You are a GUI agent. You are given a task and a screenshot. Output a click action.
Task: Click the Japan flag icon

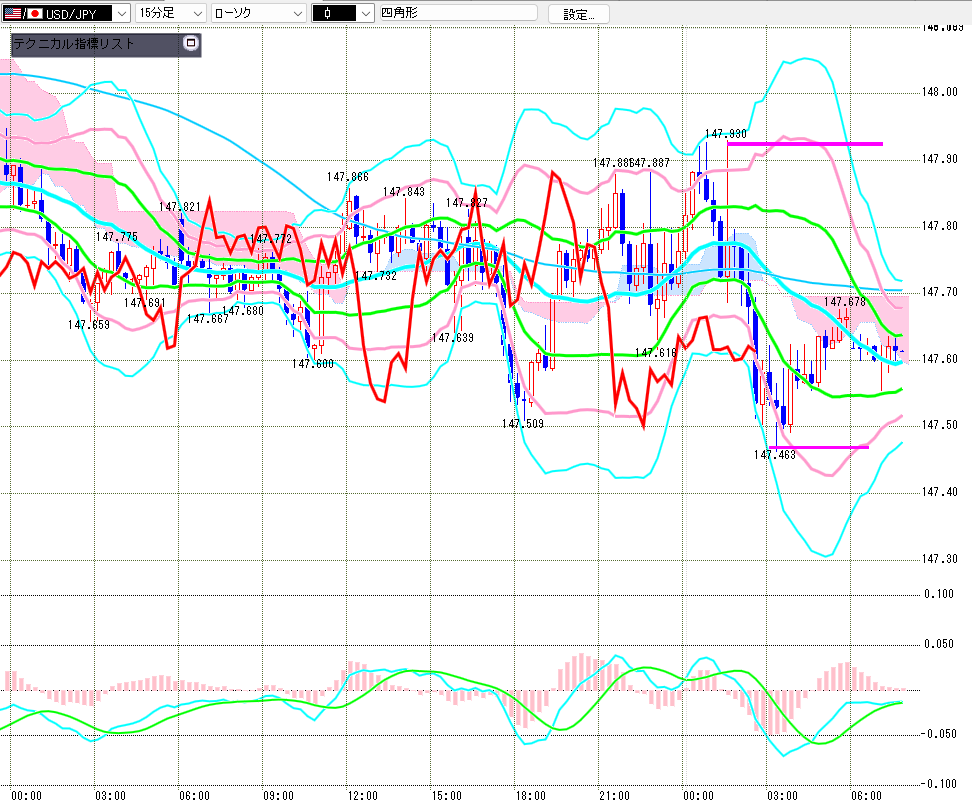pos(36,13)
